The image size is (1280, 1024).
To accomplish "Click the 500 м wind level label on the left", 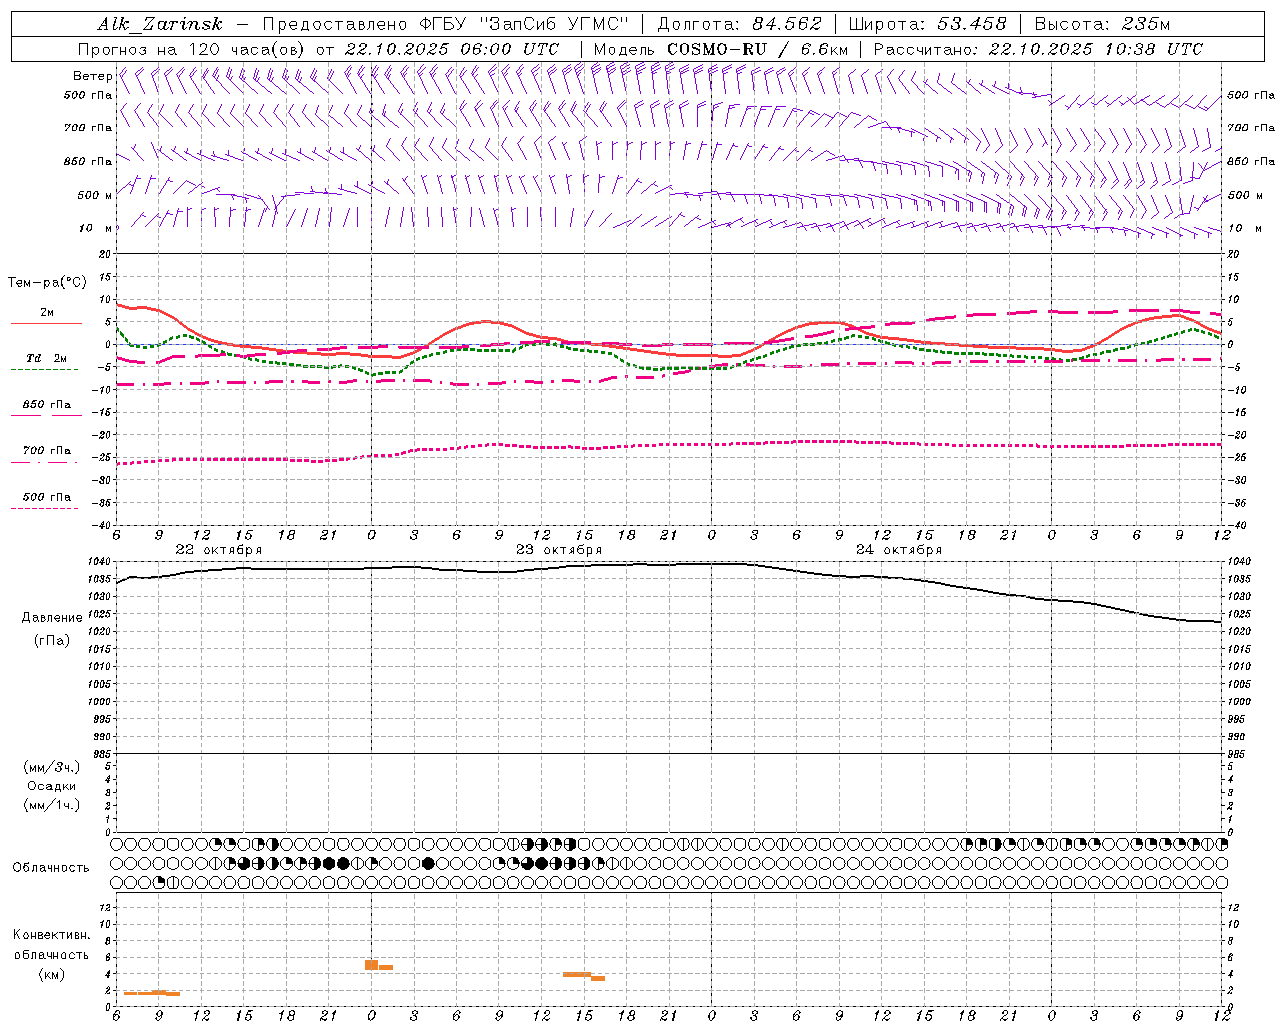I will pos(94,195).
